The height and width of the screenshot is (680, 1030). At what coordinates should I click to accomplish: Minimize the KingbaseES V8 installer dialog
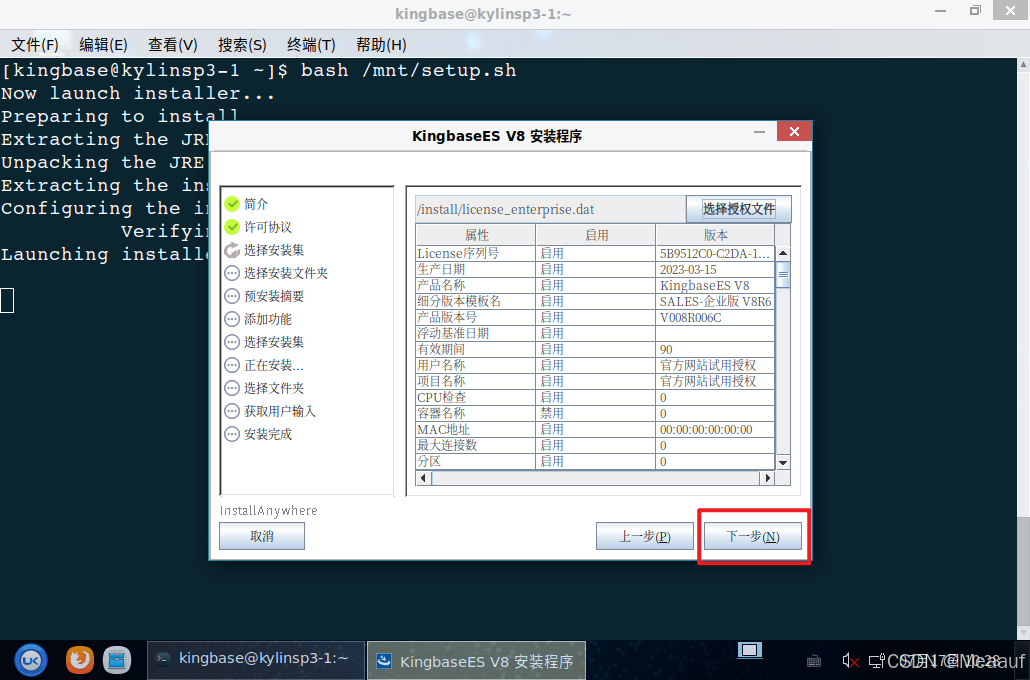tap(759, 132)
